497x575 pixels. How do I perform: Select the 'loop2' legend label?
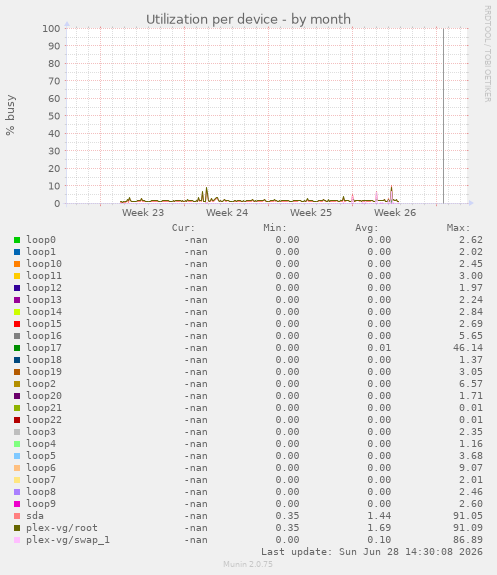point(41,384)
